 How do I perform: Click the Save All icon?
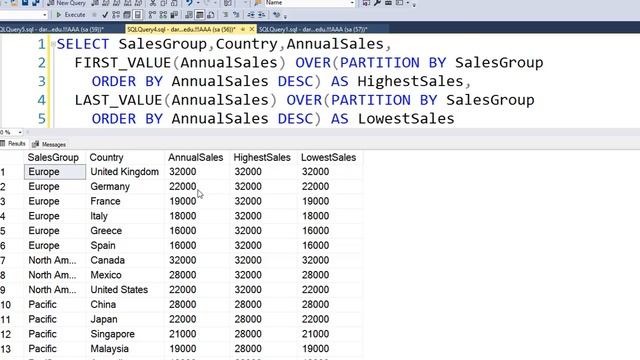[x=36, y=3]
